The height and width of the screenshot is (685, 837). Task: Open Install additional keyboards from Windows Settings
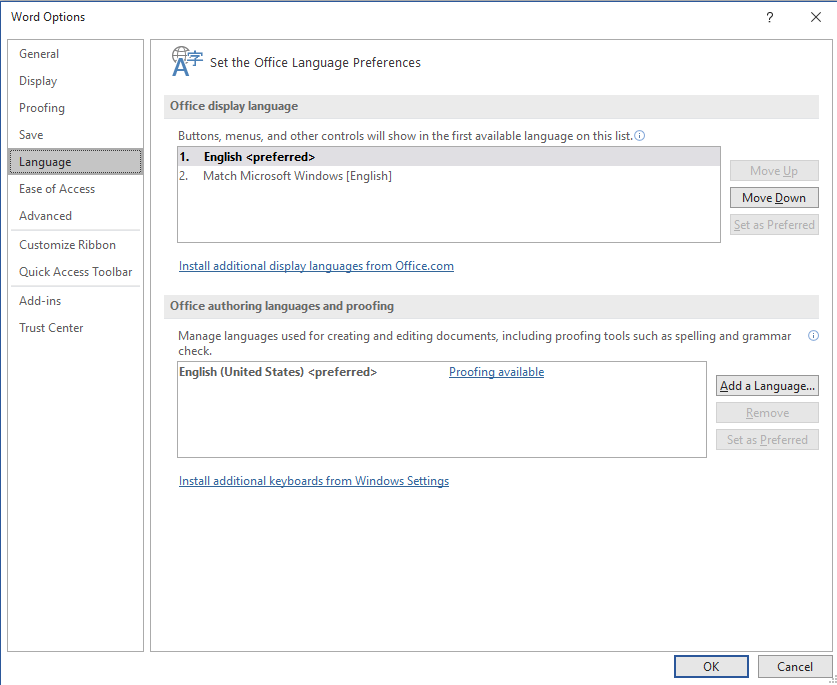[314, 481]
